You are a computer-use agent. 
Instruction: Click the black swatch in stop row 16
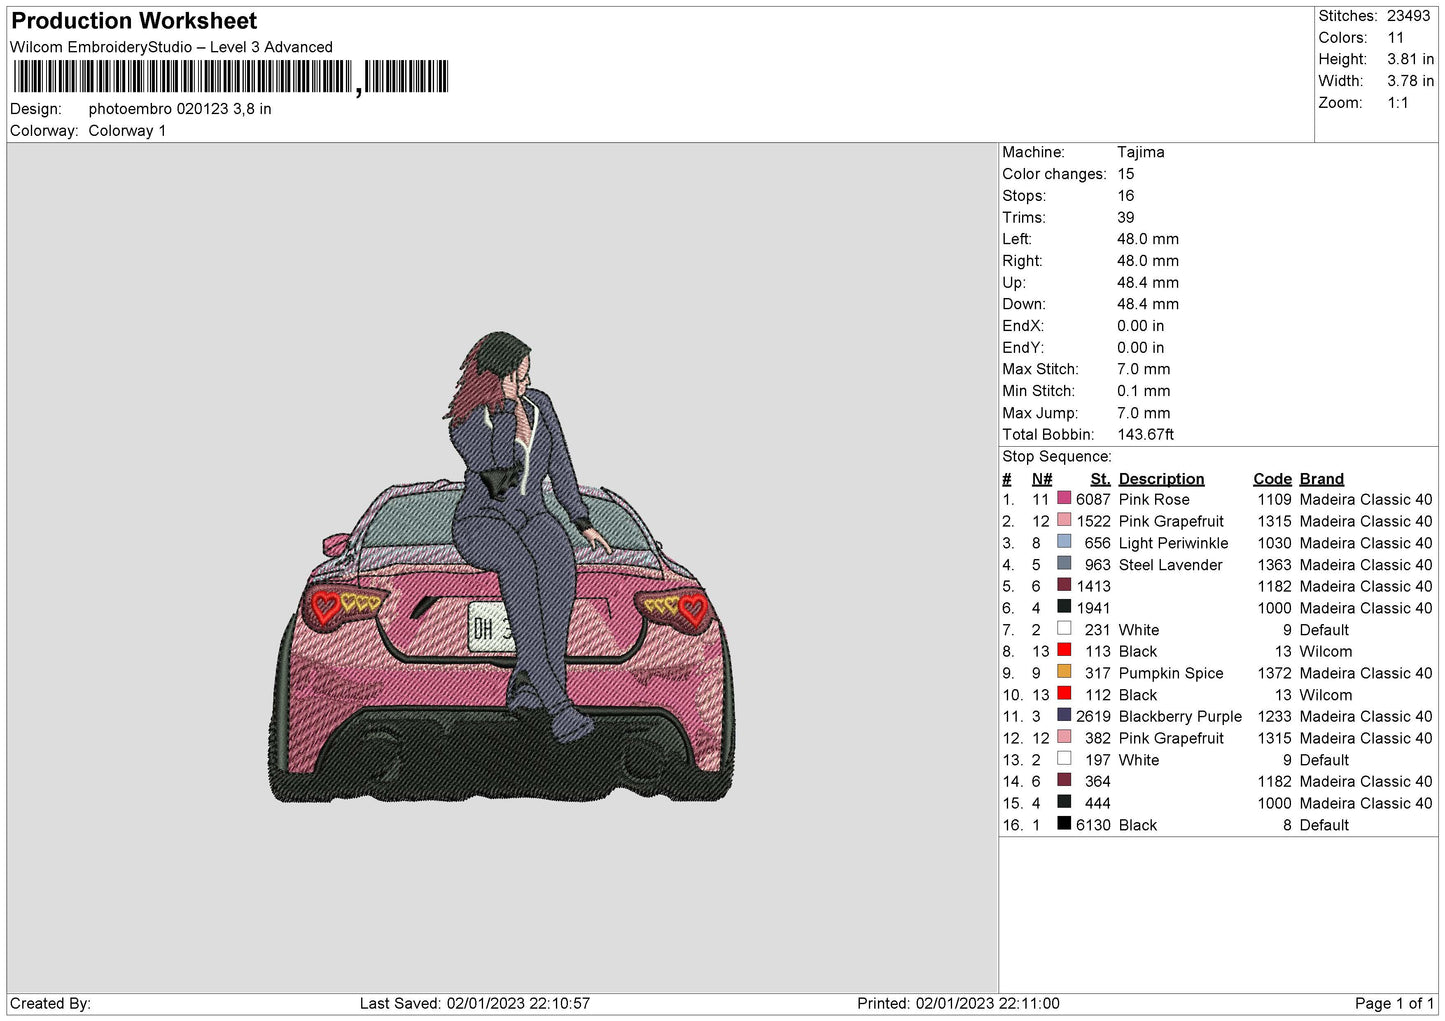point(1064,824)
